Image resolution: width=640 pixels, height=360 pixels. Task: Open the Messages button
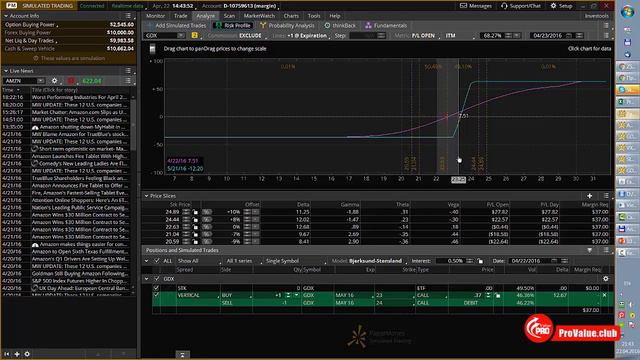click(x=476, y=6)
